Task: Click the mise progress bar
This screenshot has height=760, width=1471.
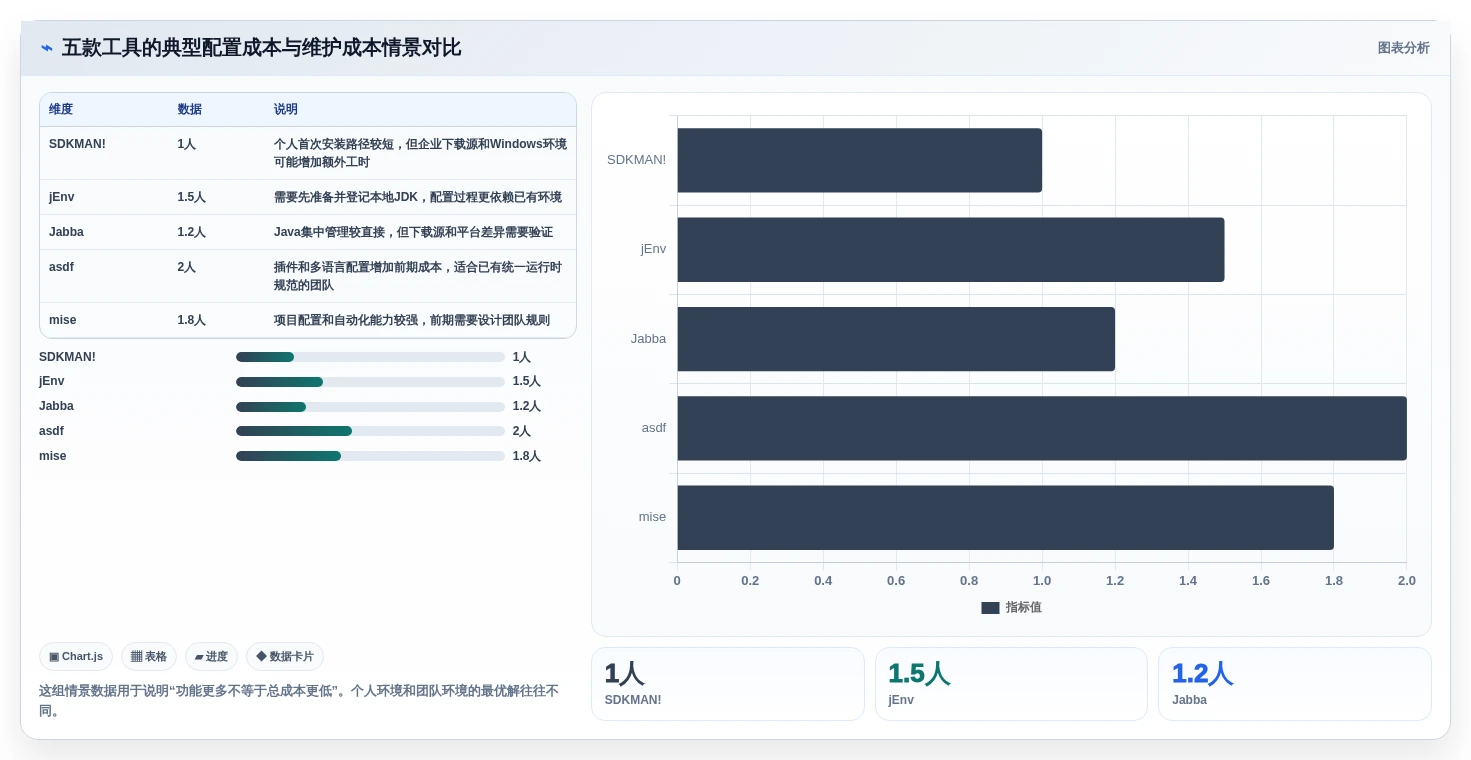Action: pyautogui.click(x=370, y=456)
